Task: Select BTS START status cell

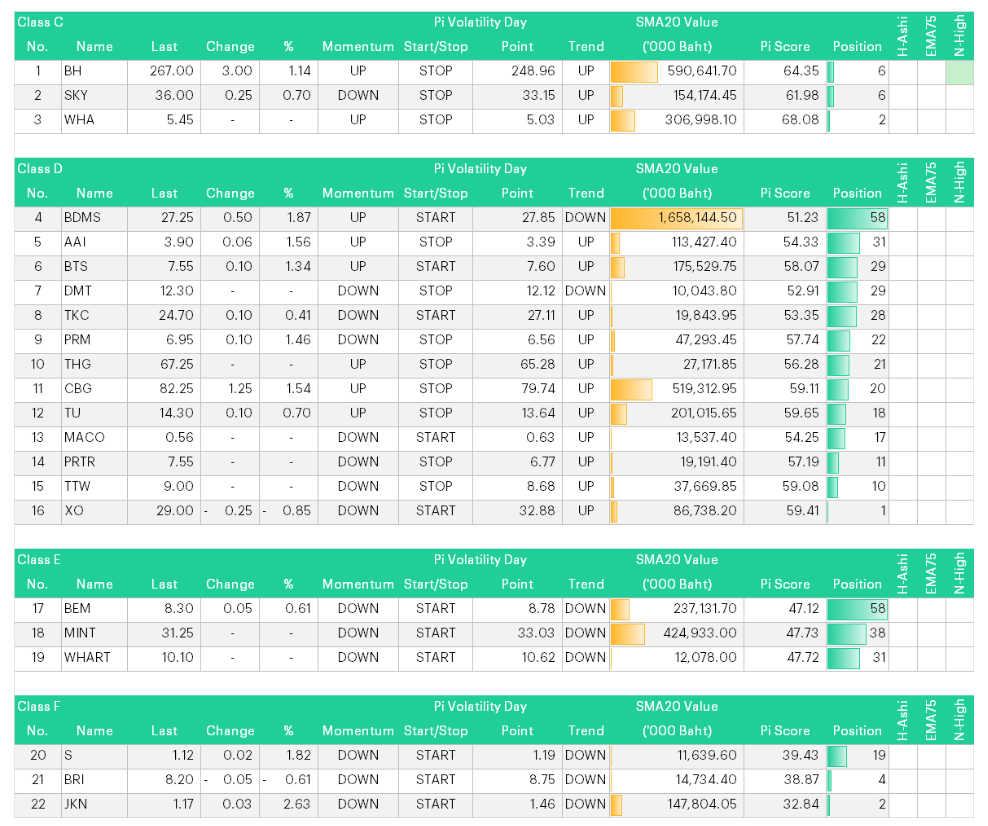Action: (x=435, y=267)
